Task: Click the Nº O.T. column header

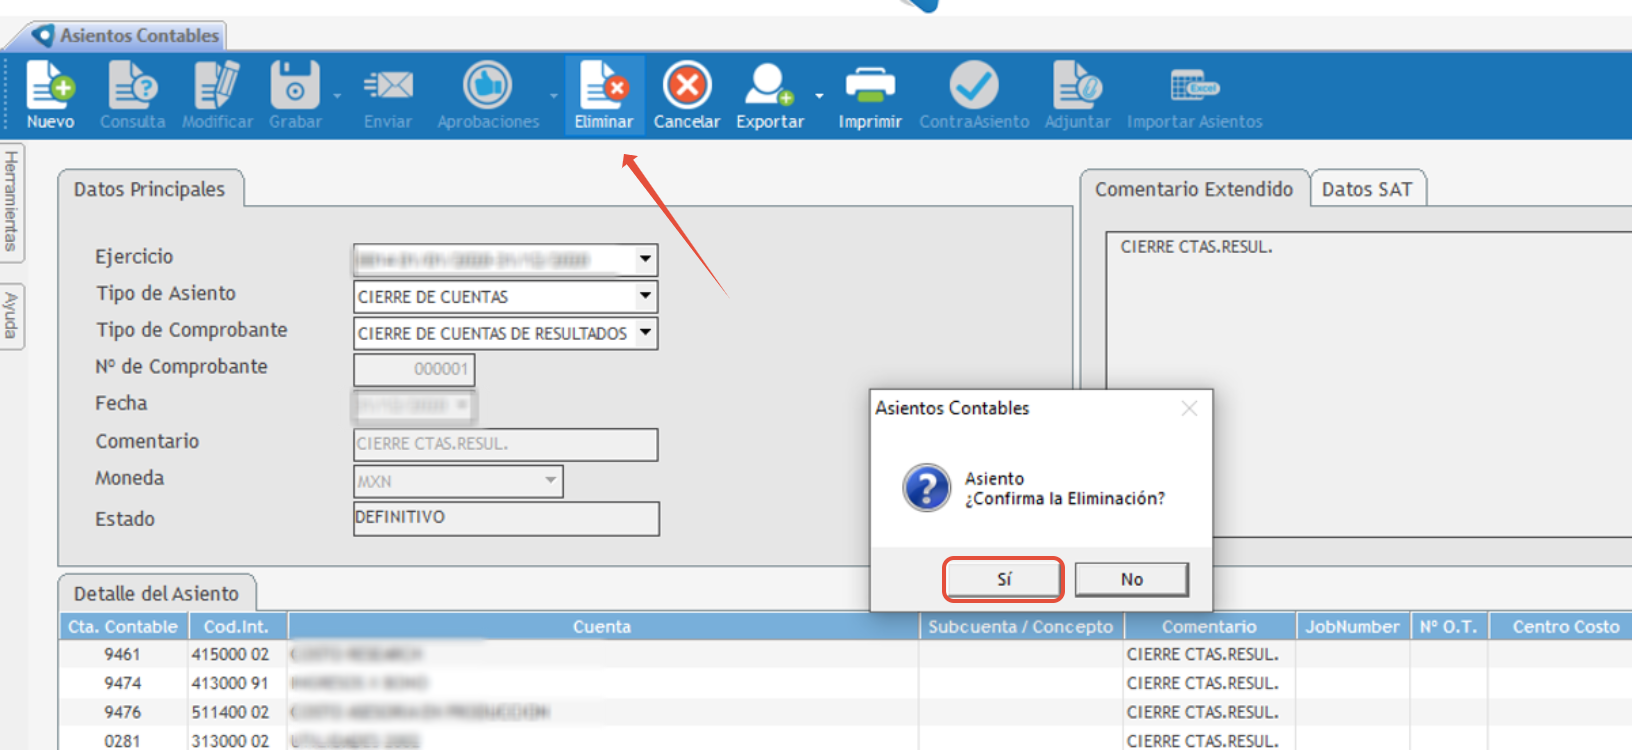Action: (x=1448, y=627)
